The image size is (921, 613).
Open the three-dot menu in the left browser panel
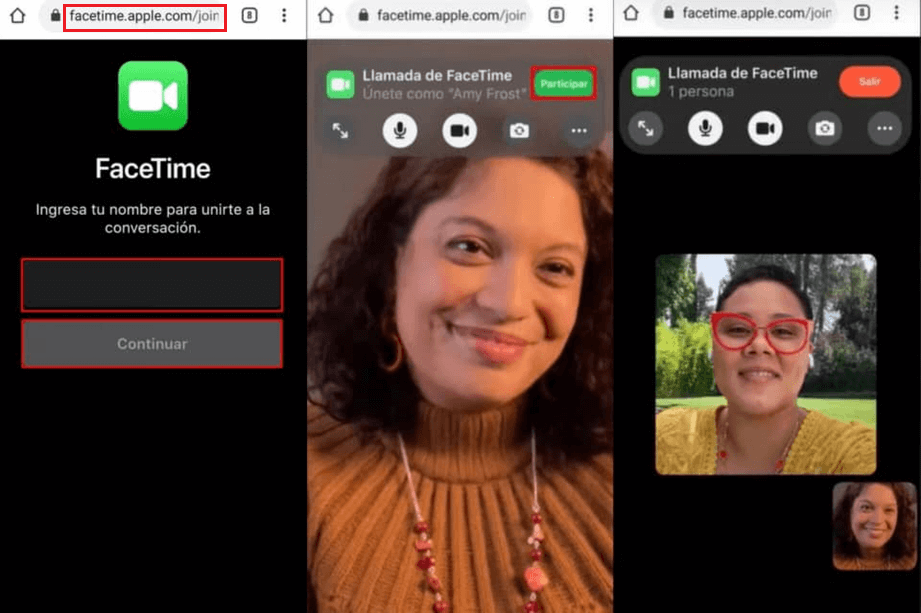(x=284, y=15)
